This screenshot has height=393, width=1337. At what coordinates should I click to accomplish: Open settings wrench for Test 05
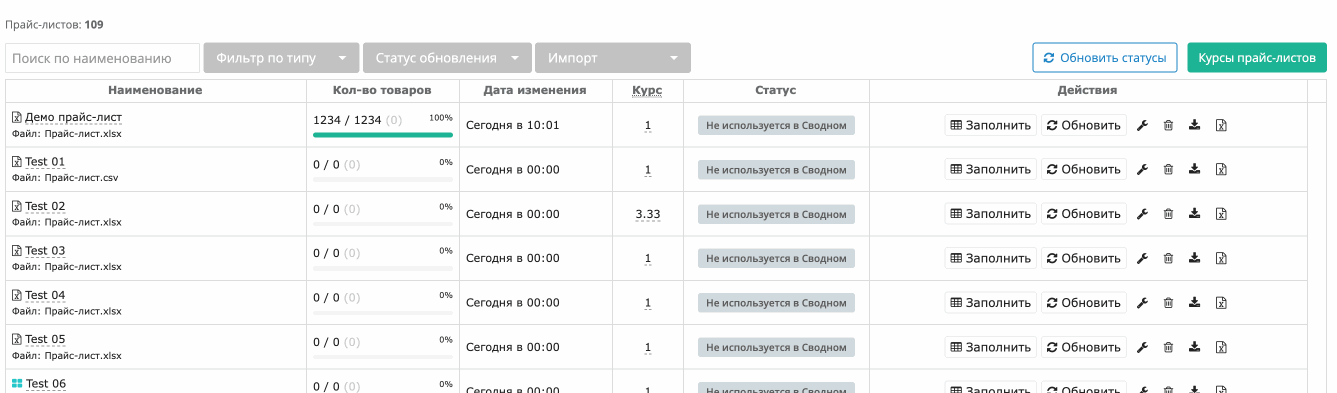[x=1142, y=347]
